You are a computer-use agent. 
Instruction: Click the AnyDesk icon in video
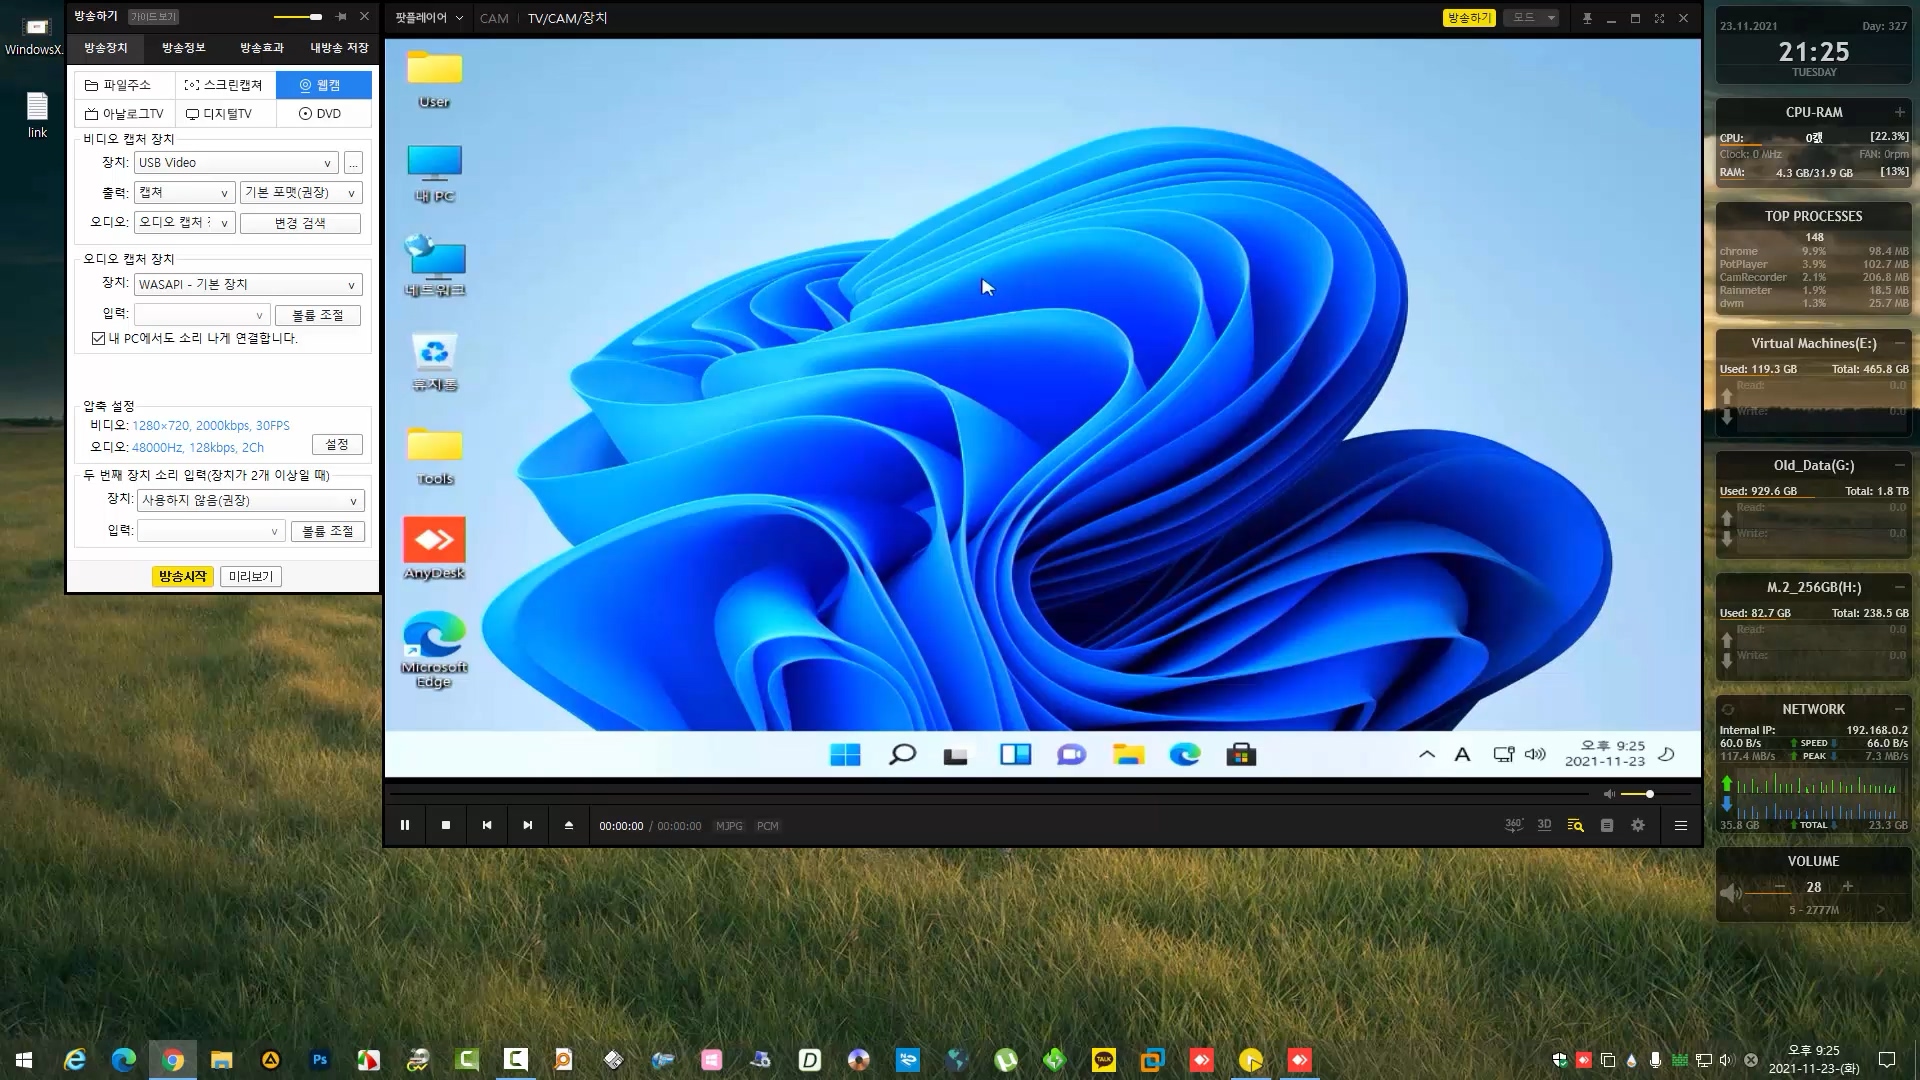435,548
